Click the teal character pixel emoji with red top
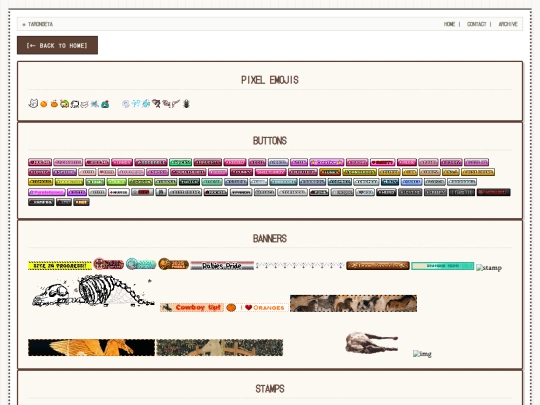 coord(105,104)
